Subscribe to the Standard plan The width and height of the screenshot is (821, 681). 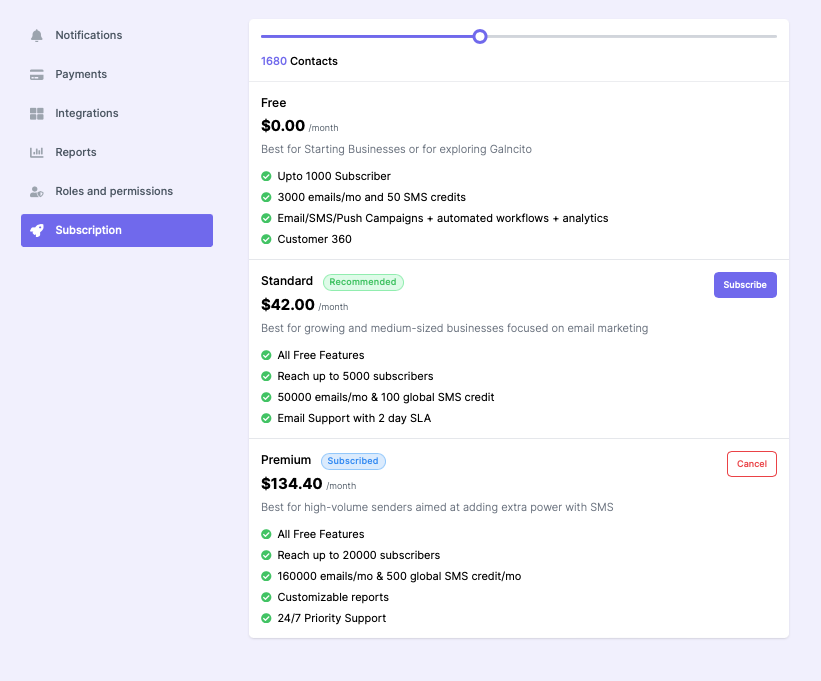[x=745, y=285]
